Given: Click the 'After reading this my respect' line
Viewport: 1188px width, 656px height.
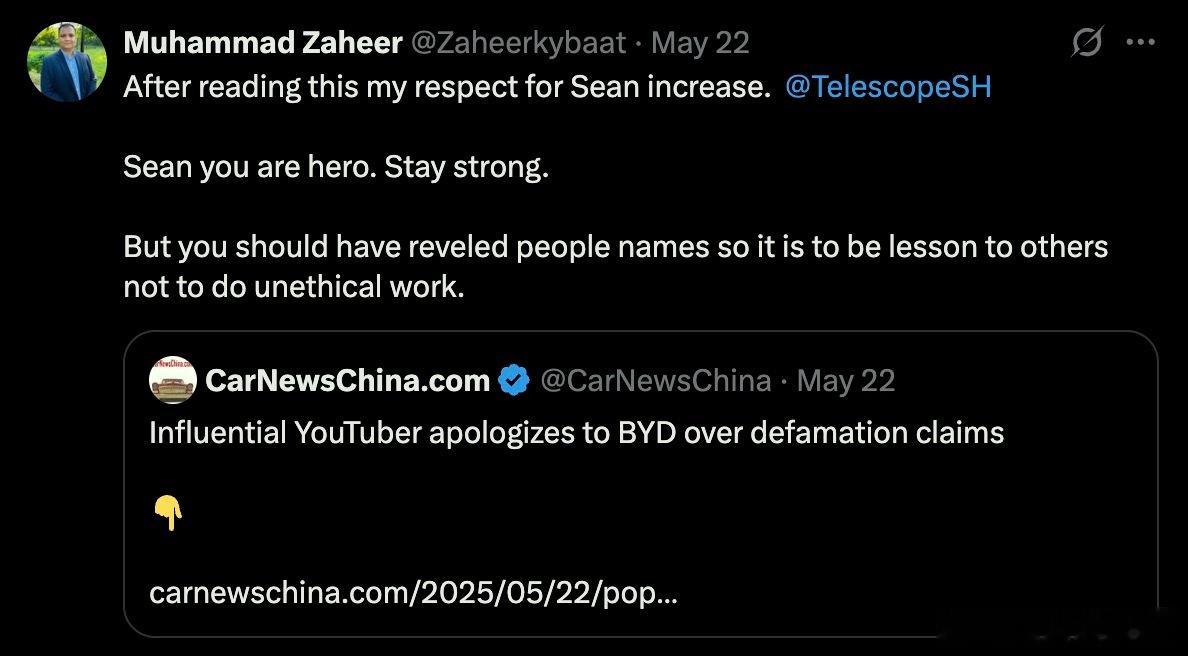Looking at the screenshot, I should click(x=446, y=87).
